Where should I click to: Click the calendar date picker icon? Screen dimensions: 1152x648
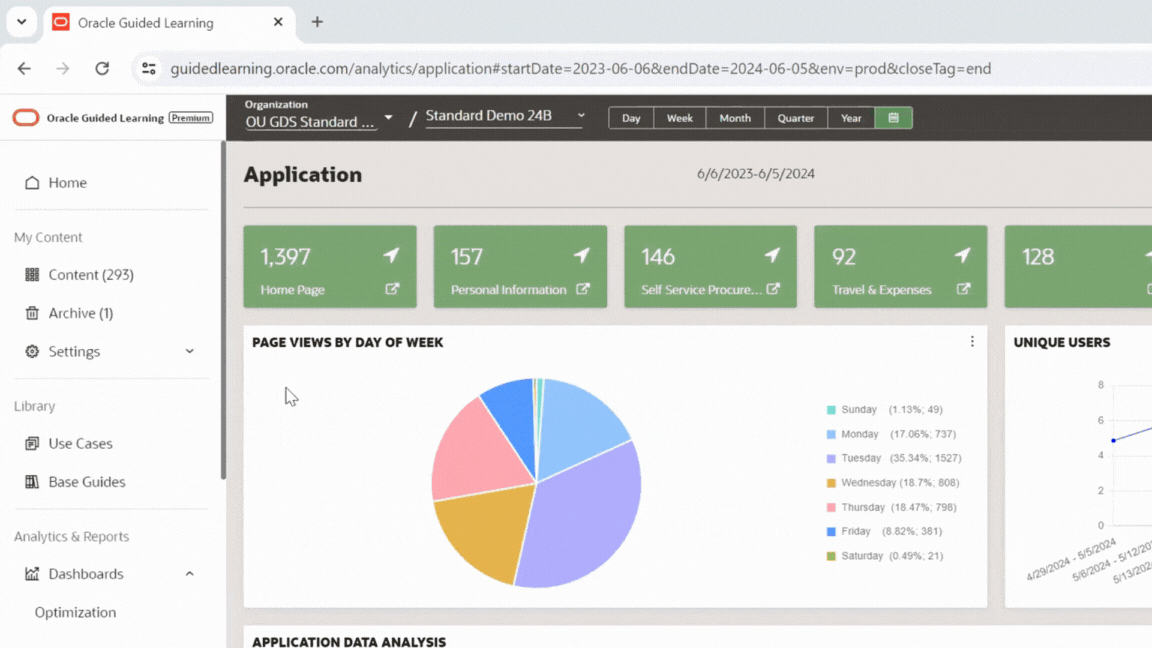click(x=893, y=118)
